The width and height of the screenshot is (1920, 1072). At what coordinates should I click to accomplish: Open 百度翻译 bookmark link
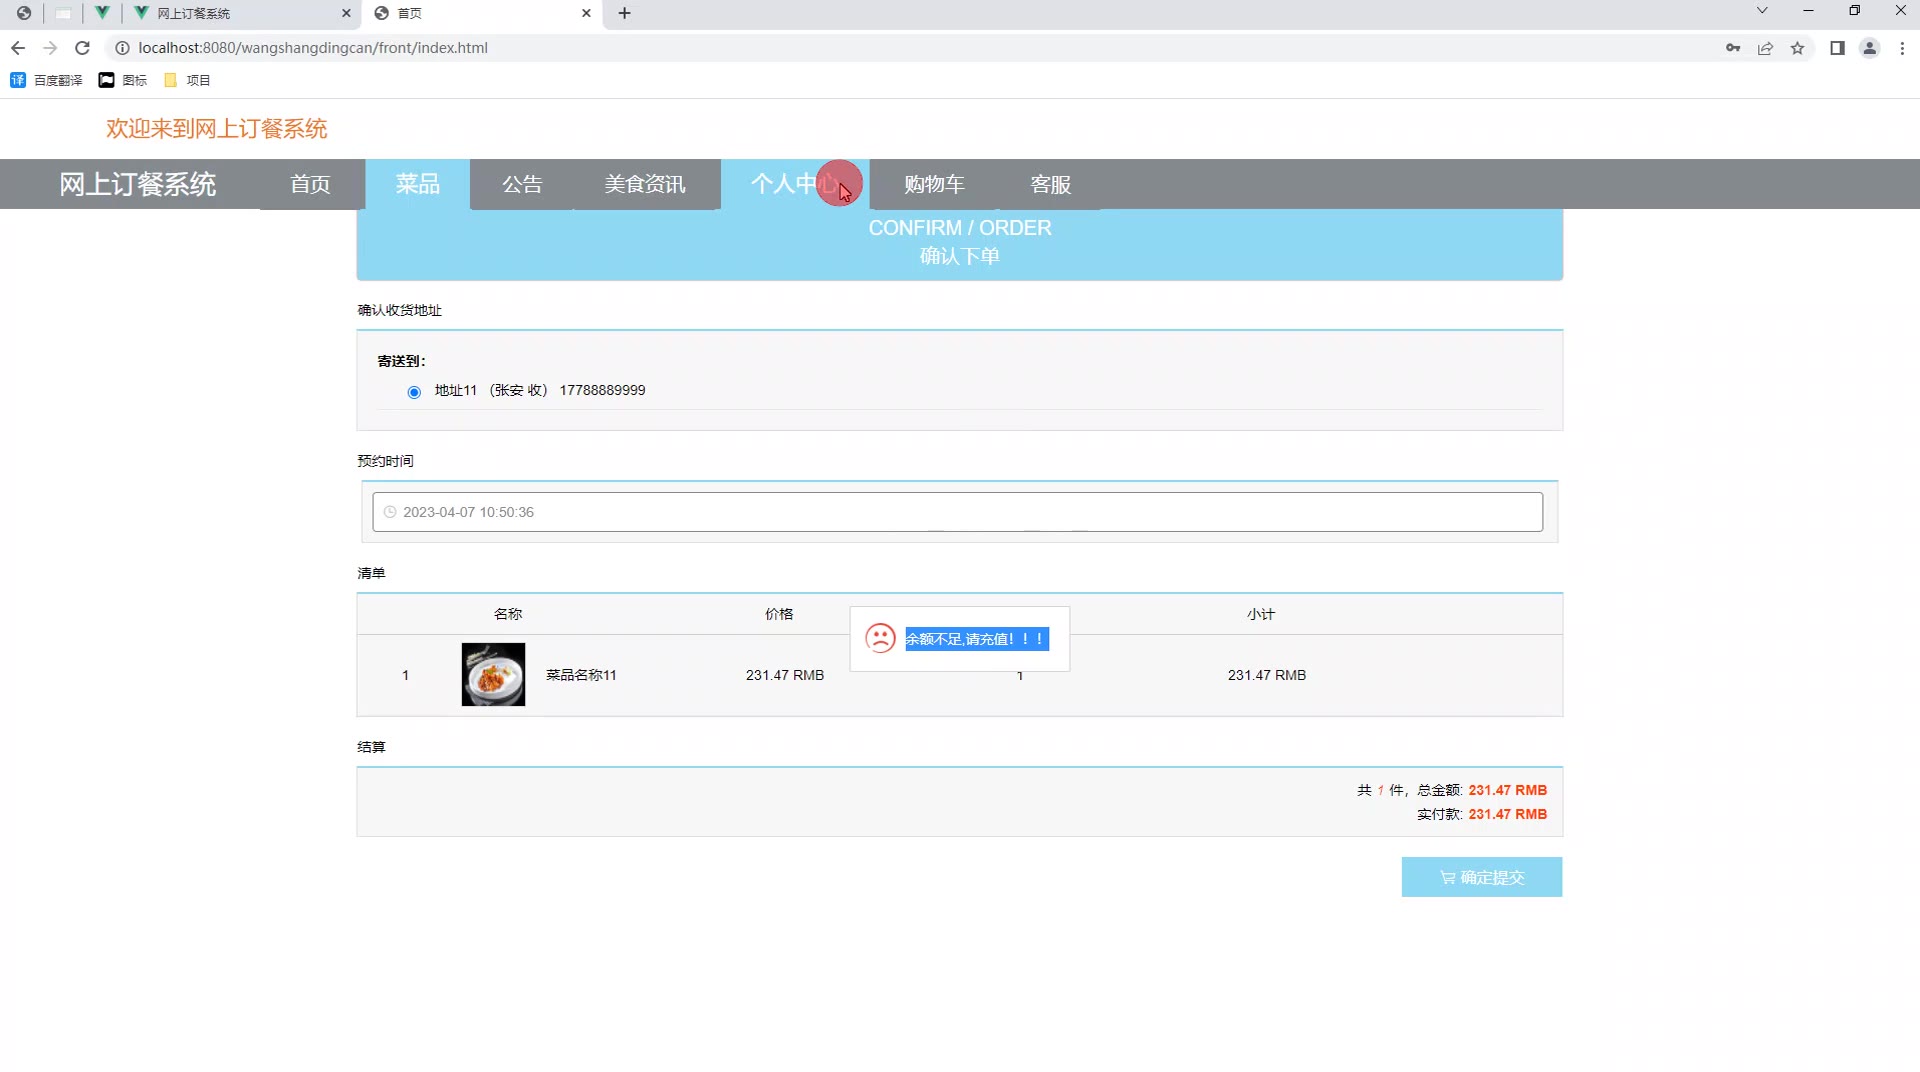[47, 80]
